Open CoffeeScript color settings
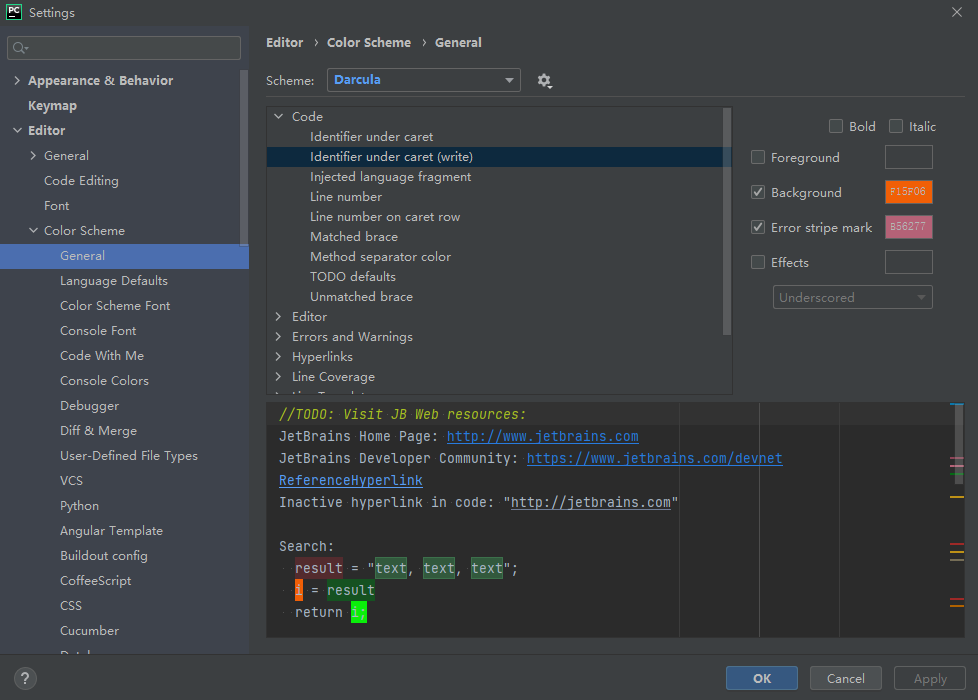The image size is (978, 700). tap(95, 580)
